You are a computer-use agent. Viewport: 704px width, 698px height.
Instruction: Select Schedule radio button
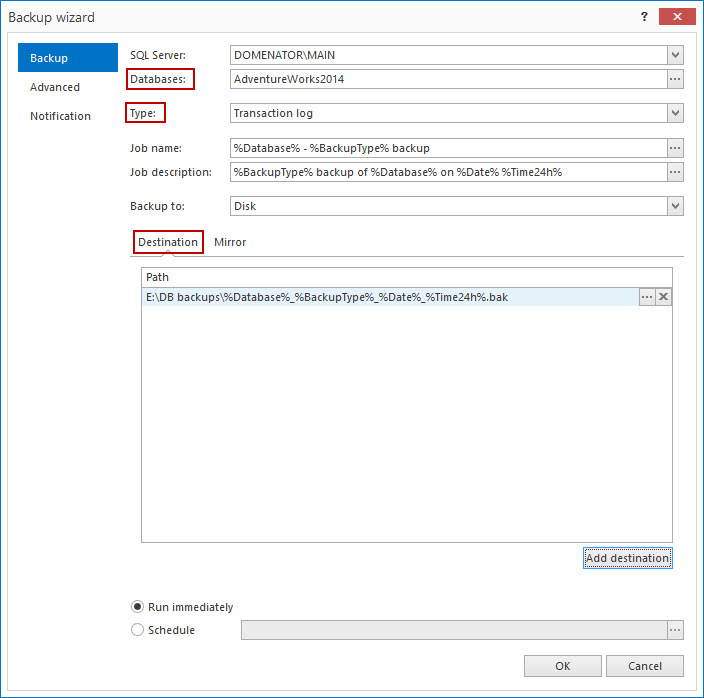pos(137,630)
